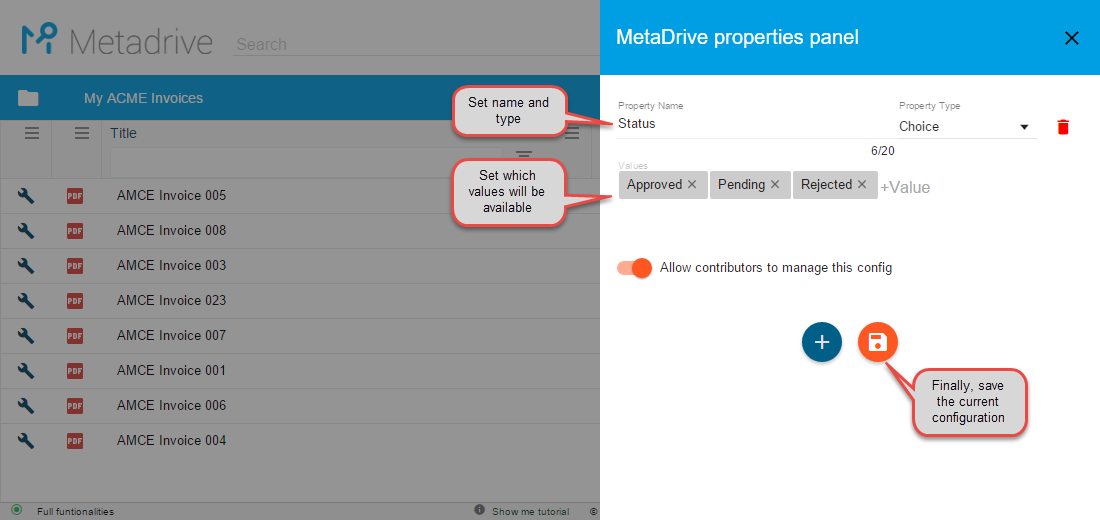This screenshot has height=520, width=1100.
Task: Select the Title column header
Action: pos(123,133)
